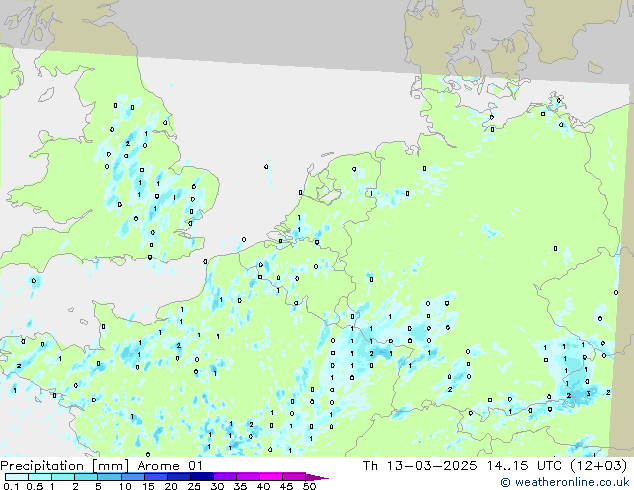Click the '14..15 UTC' time range text
The width and height of the screenshot is (634, 490).
coord(524,466)
